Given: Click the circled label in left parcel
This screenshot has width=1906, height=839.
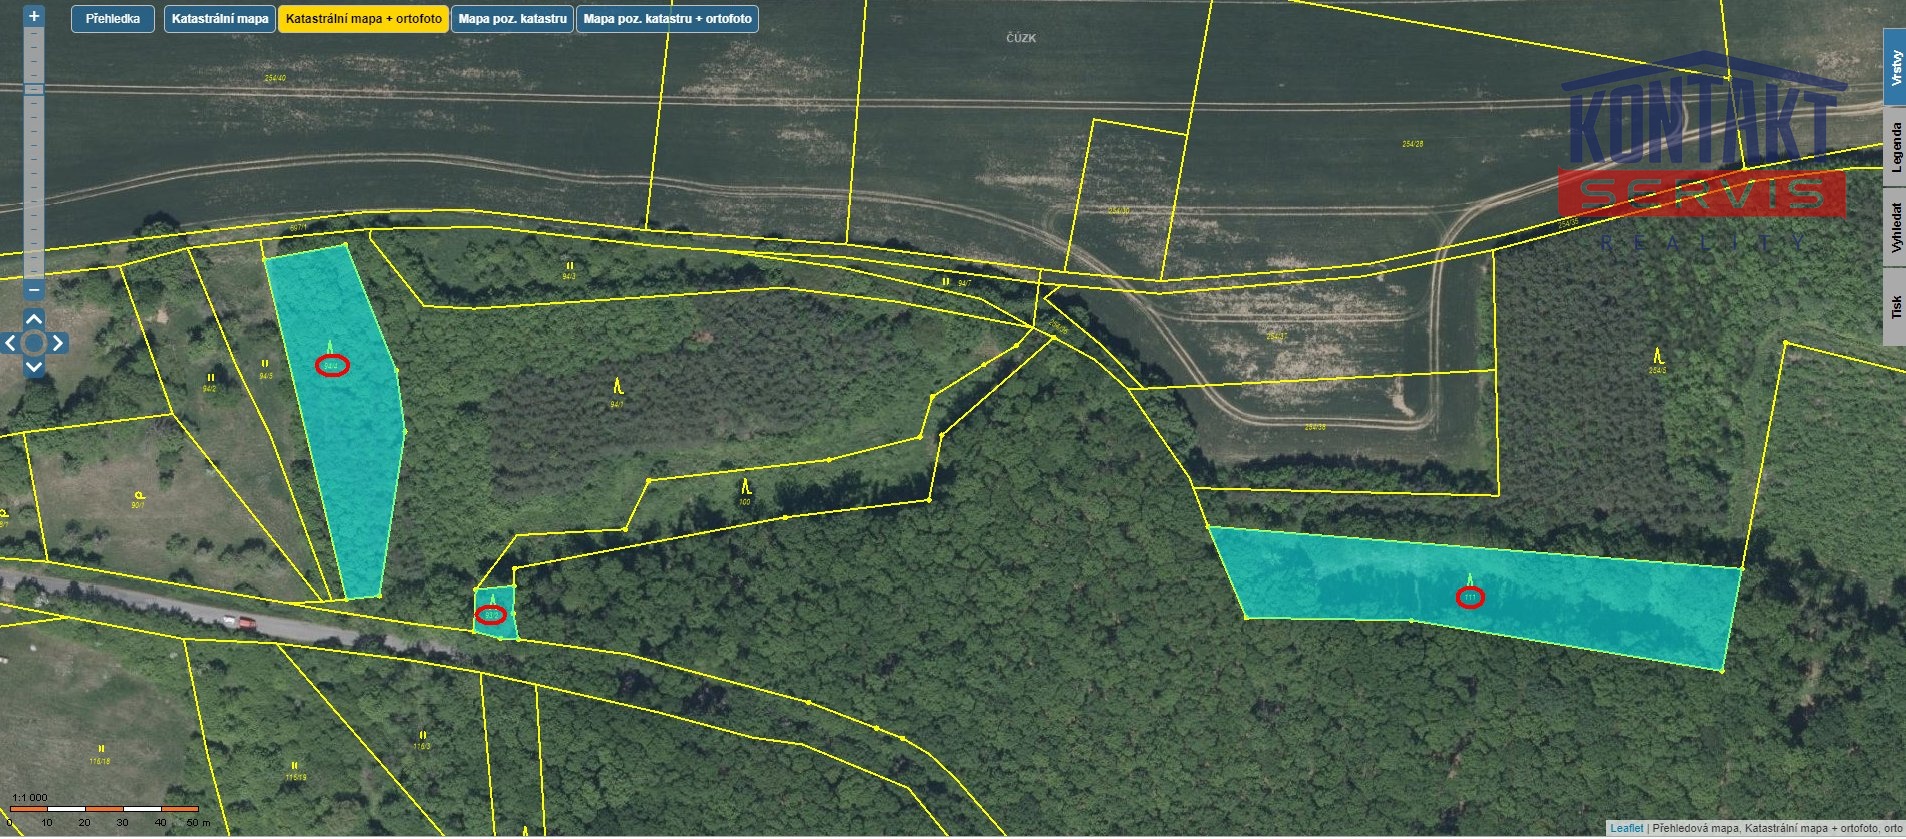Looking at the screenshot, I should click(x=332, y=366).
